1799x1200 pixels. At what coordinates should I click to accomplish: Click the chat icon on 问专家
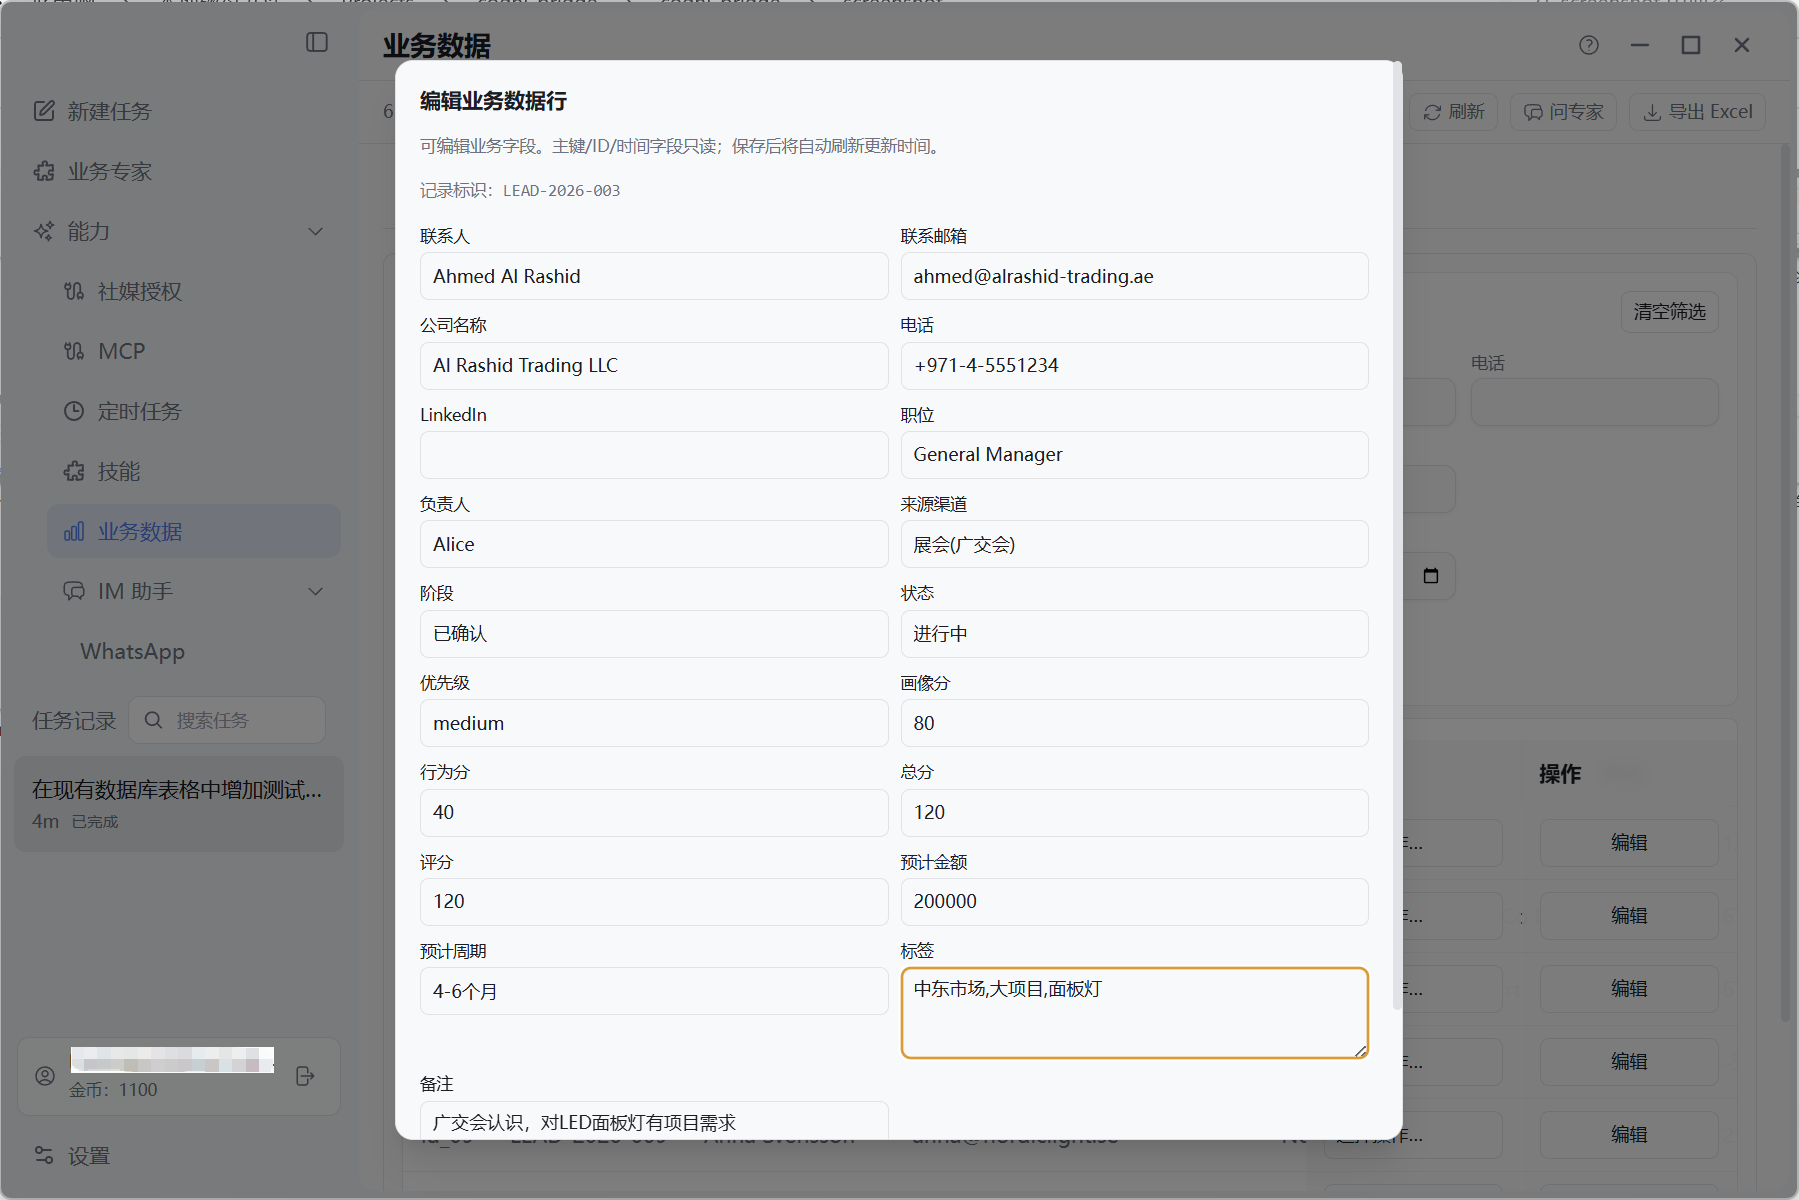pyautogui.click(x=1533, y=112)
